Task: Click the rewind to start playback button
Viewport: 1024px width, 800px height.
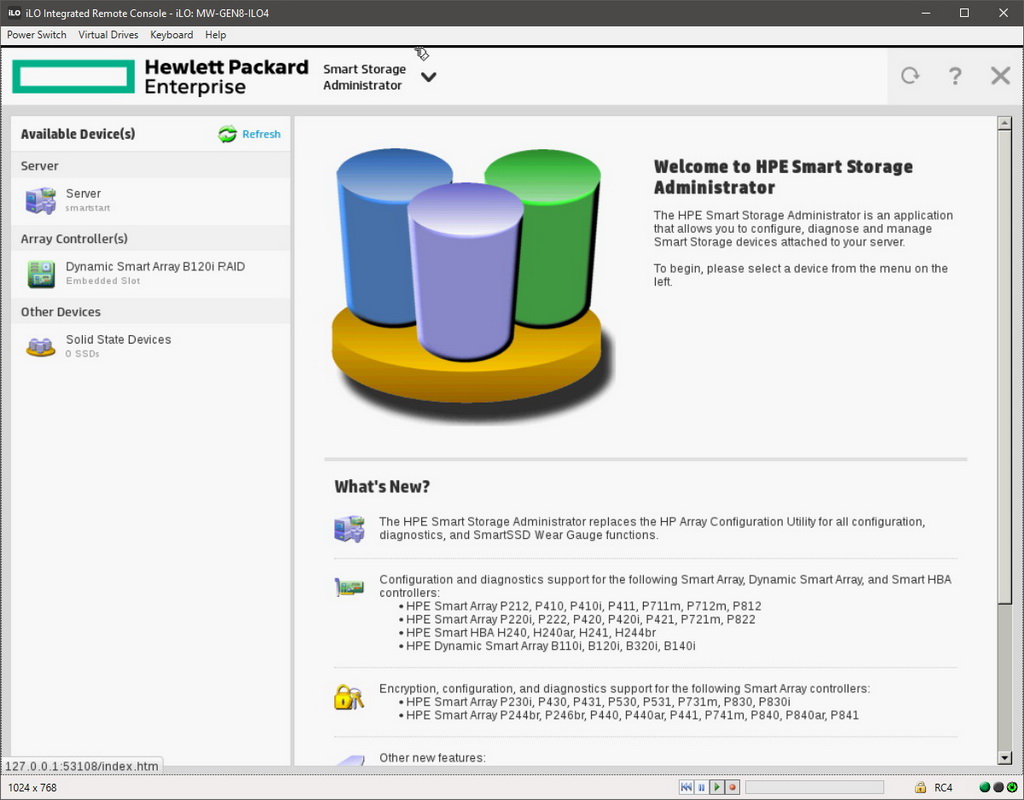Action: (x=686, y=787)
